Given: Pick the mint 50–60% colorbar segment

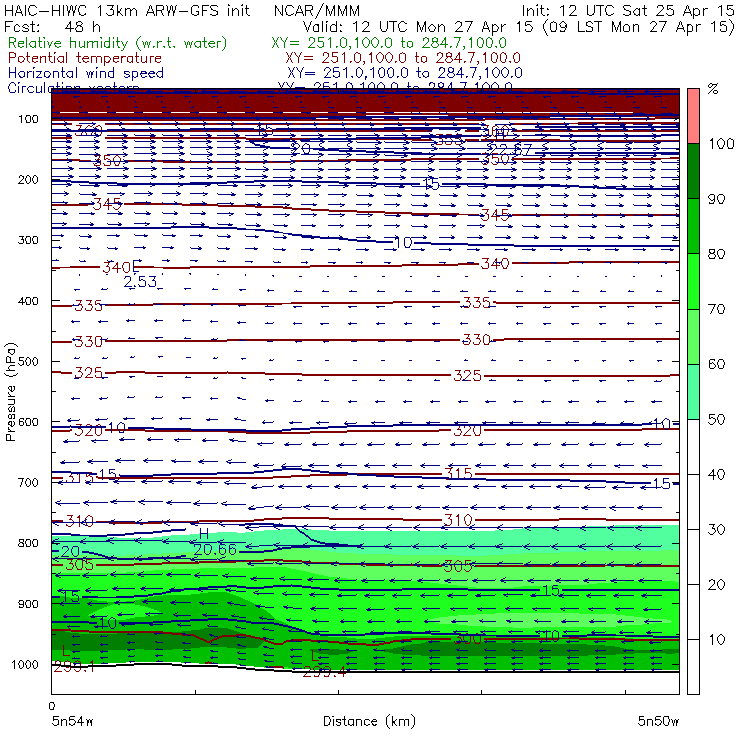Looking at the screenshot, I should [693, 392].
